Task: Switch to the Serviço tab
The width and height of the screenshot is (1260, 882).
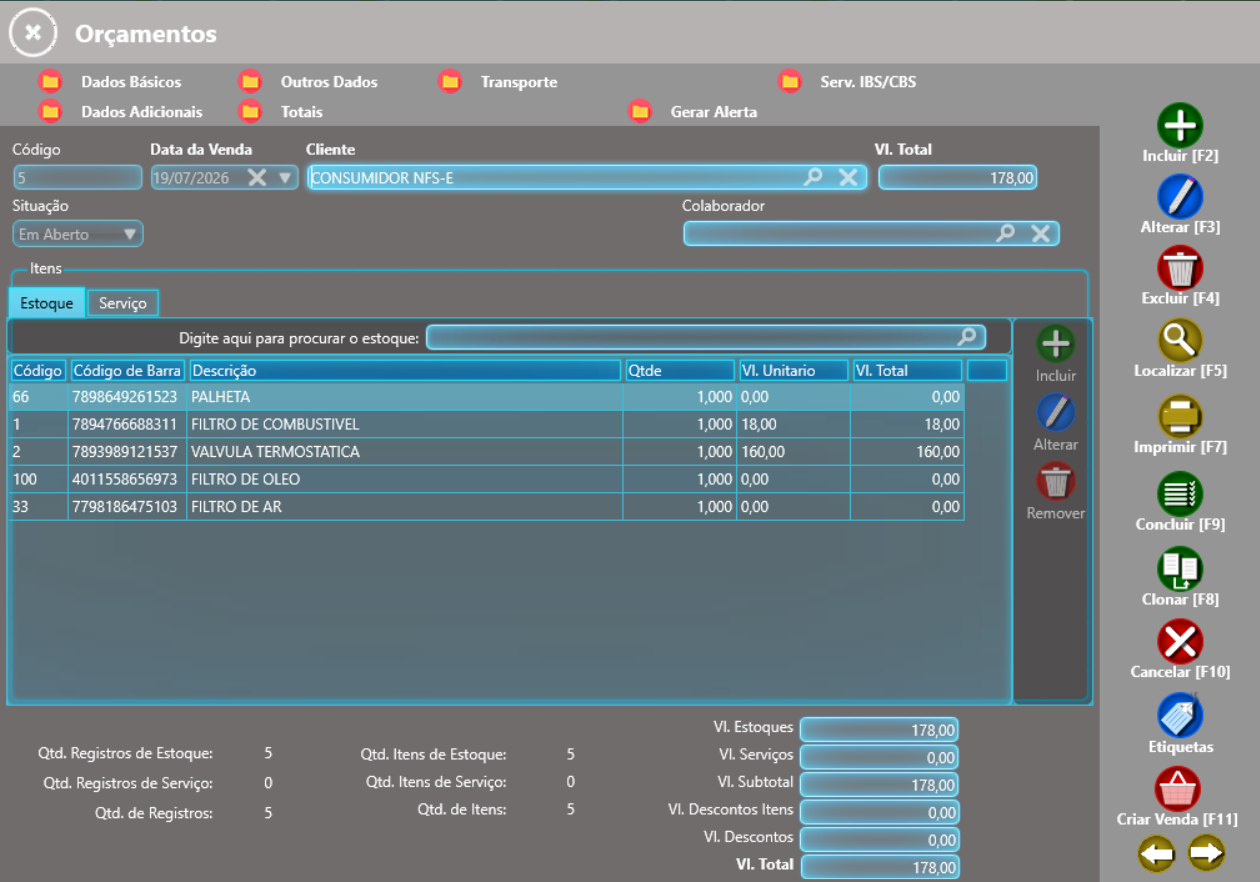Action: pos(123,303)
